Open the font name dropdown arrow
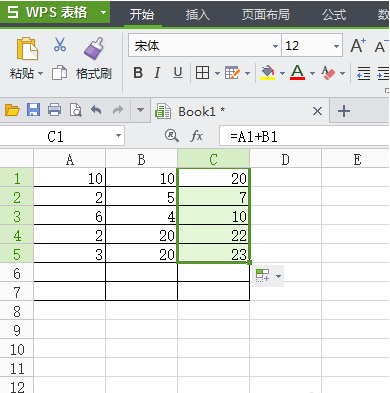Image resolution: width=390 pixels, height=393 pixels. [275, 46]
